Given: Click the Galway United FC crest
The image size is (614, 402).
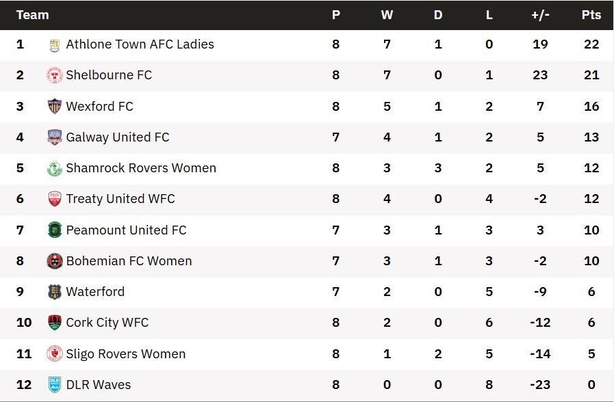Looking at the screenshot, I should pos(54,138).
